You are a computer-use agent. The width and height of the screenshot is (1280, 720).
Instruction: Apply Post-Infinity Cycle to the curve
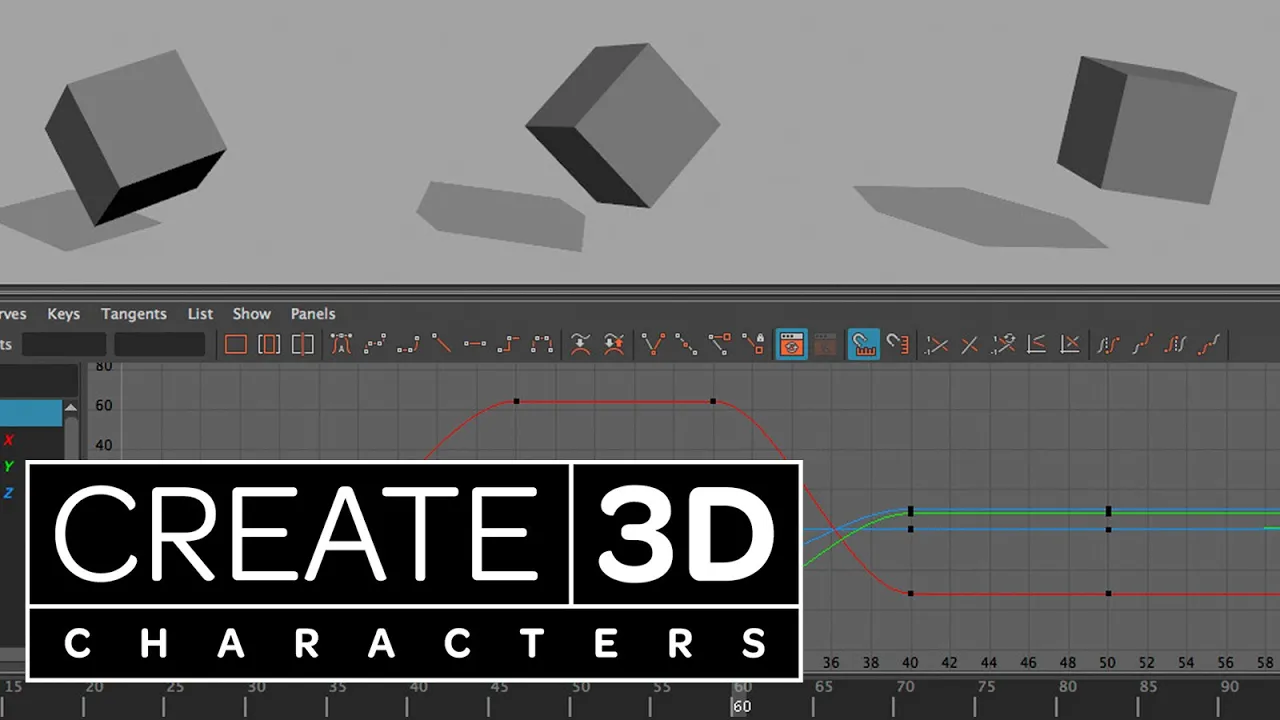(1176, 345)
